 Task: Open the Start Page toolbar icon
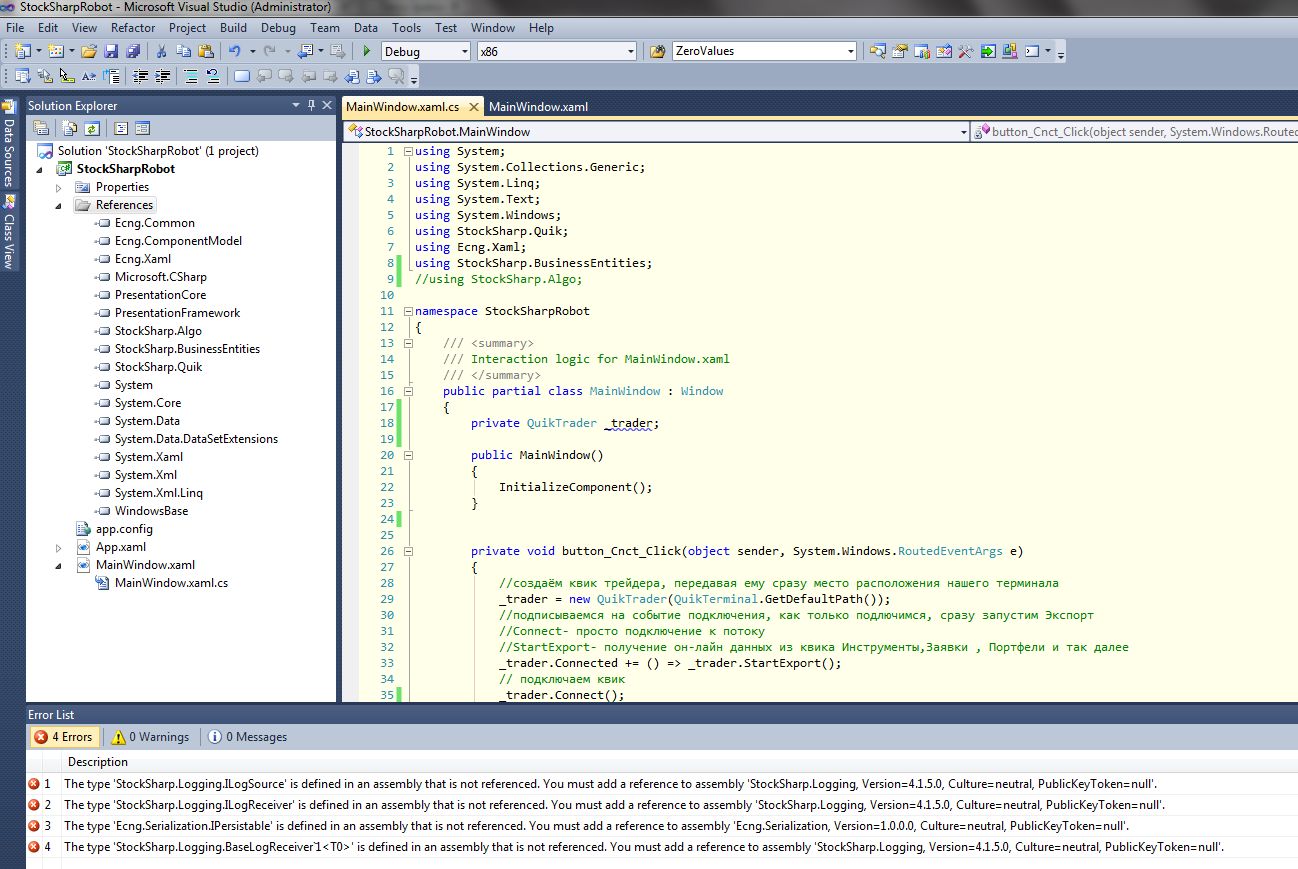tap(988, 51)
